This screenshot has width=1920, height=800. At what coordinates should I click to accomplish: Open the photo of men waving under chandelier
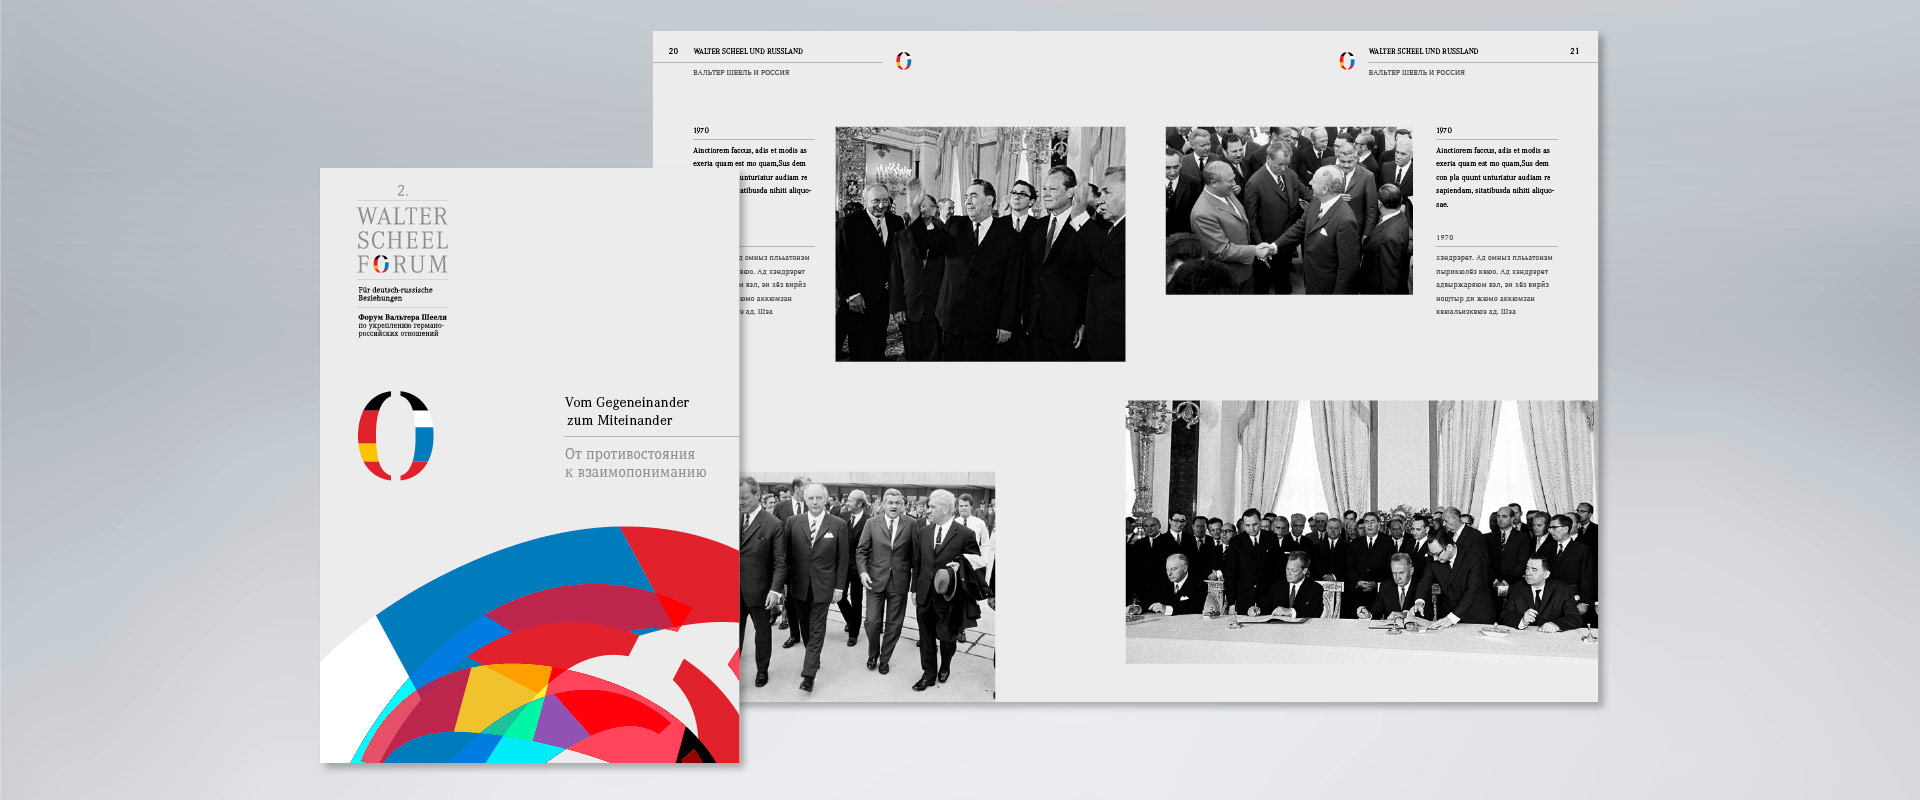pyautogui.click(x=980, y=243)
